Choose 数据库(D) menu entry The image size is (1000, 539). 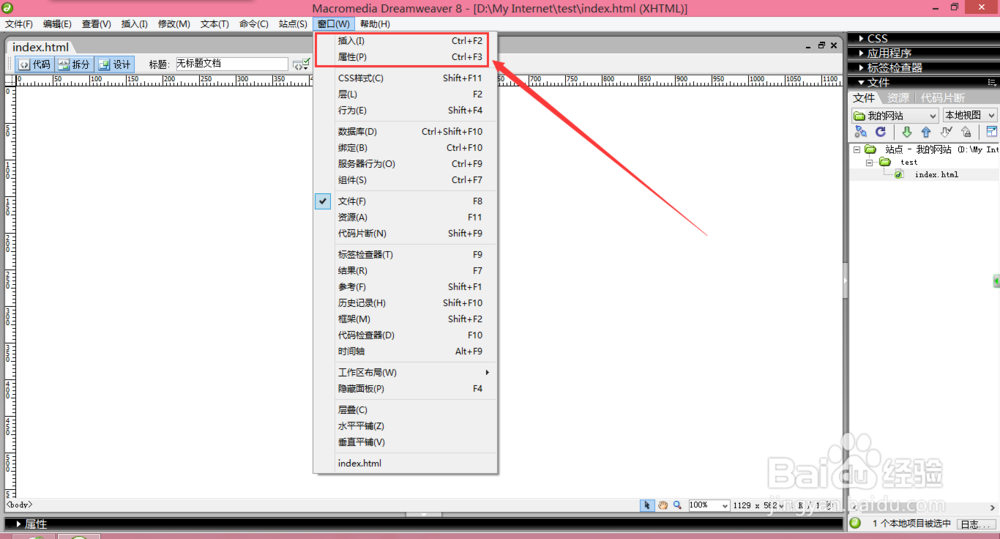pos(406,131)
